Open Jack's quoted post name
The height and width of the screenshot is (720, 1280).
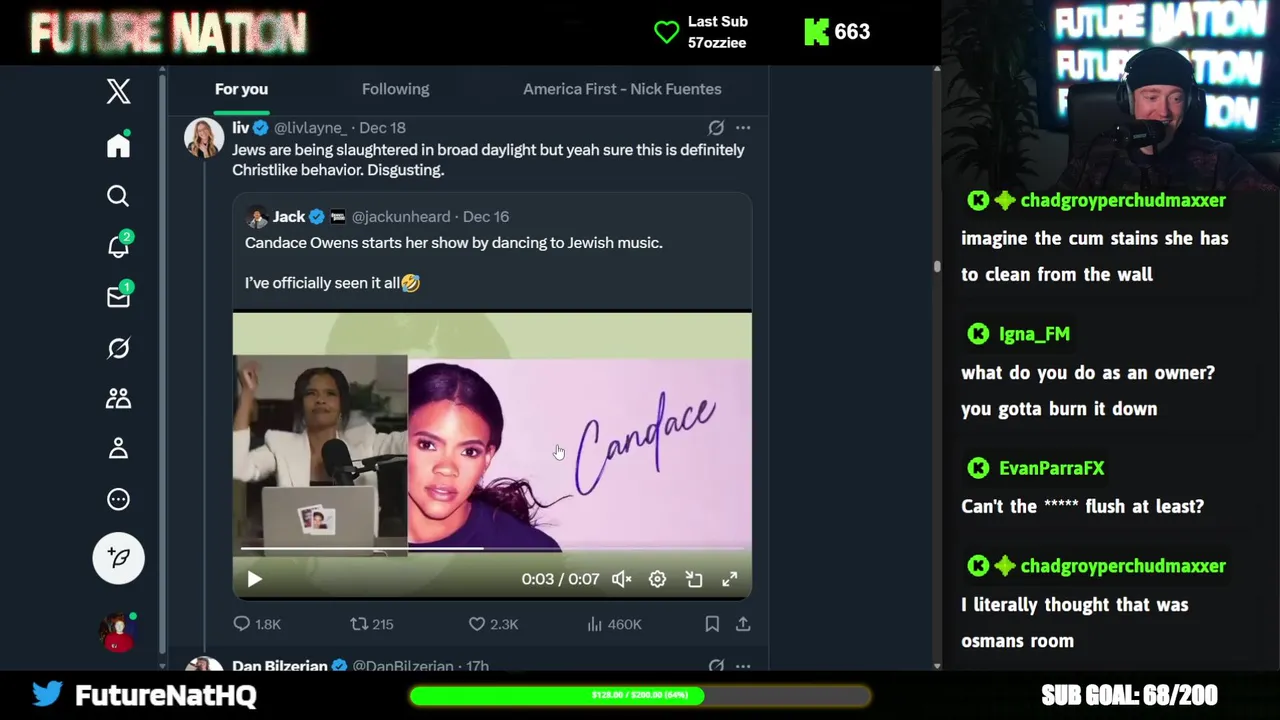[289, 216]
